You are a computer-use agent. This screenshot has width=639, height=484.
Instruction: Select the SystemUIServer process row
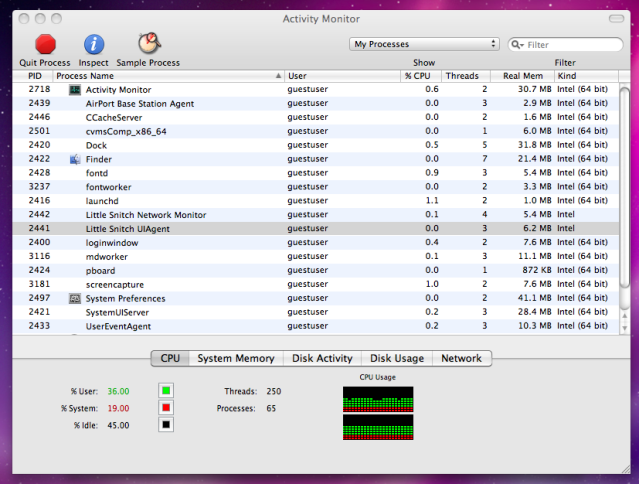316,312
